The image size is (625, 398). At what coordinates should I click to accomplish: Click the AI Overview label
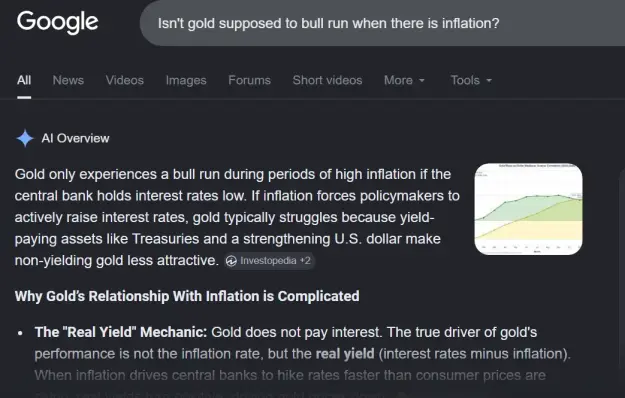(x=75, y=138)
